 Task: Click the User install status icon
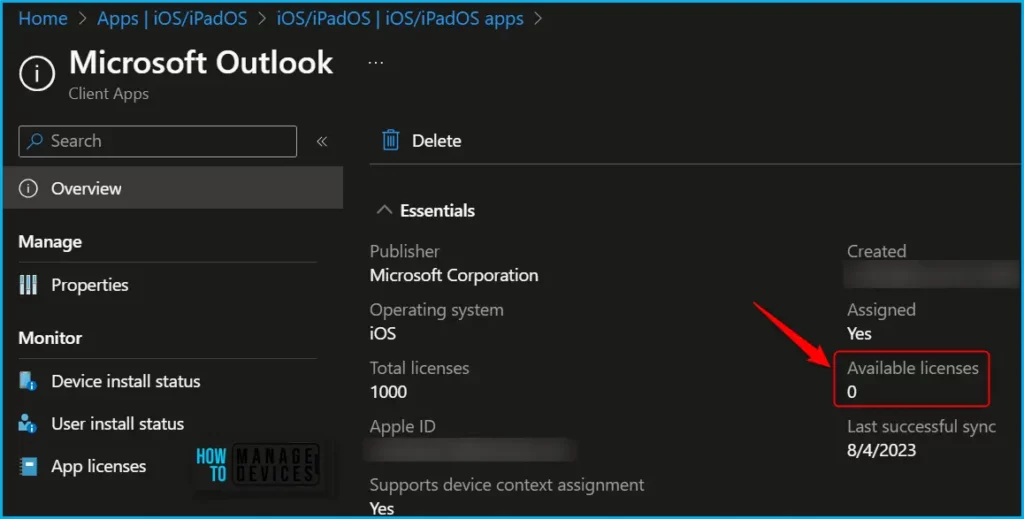(x=29, y=424)
